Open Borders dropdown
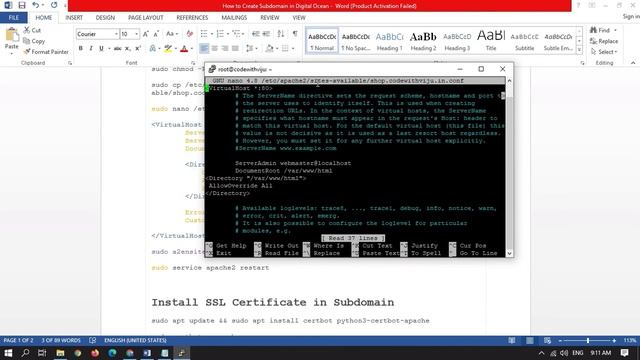The width and height of the screenshot is (640, 360). click(x=293, y=49)
